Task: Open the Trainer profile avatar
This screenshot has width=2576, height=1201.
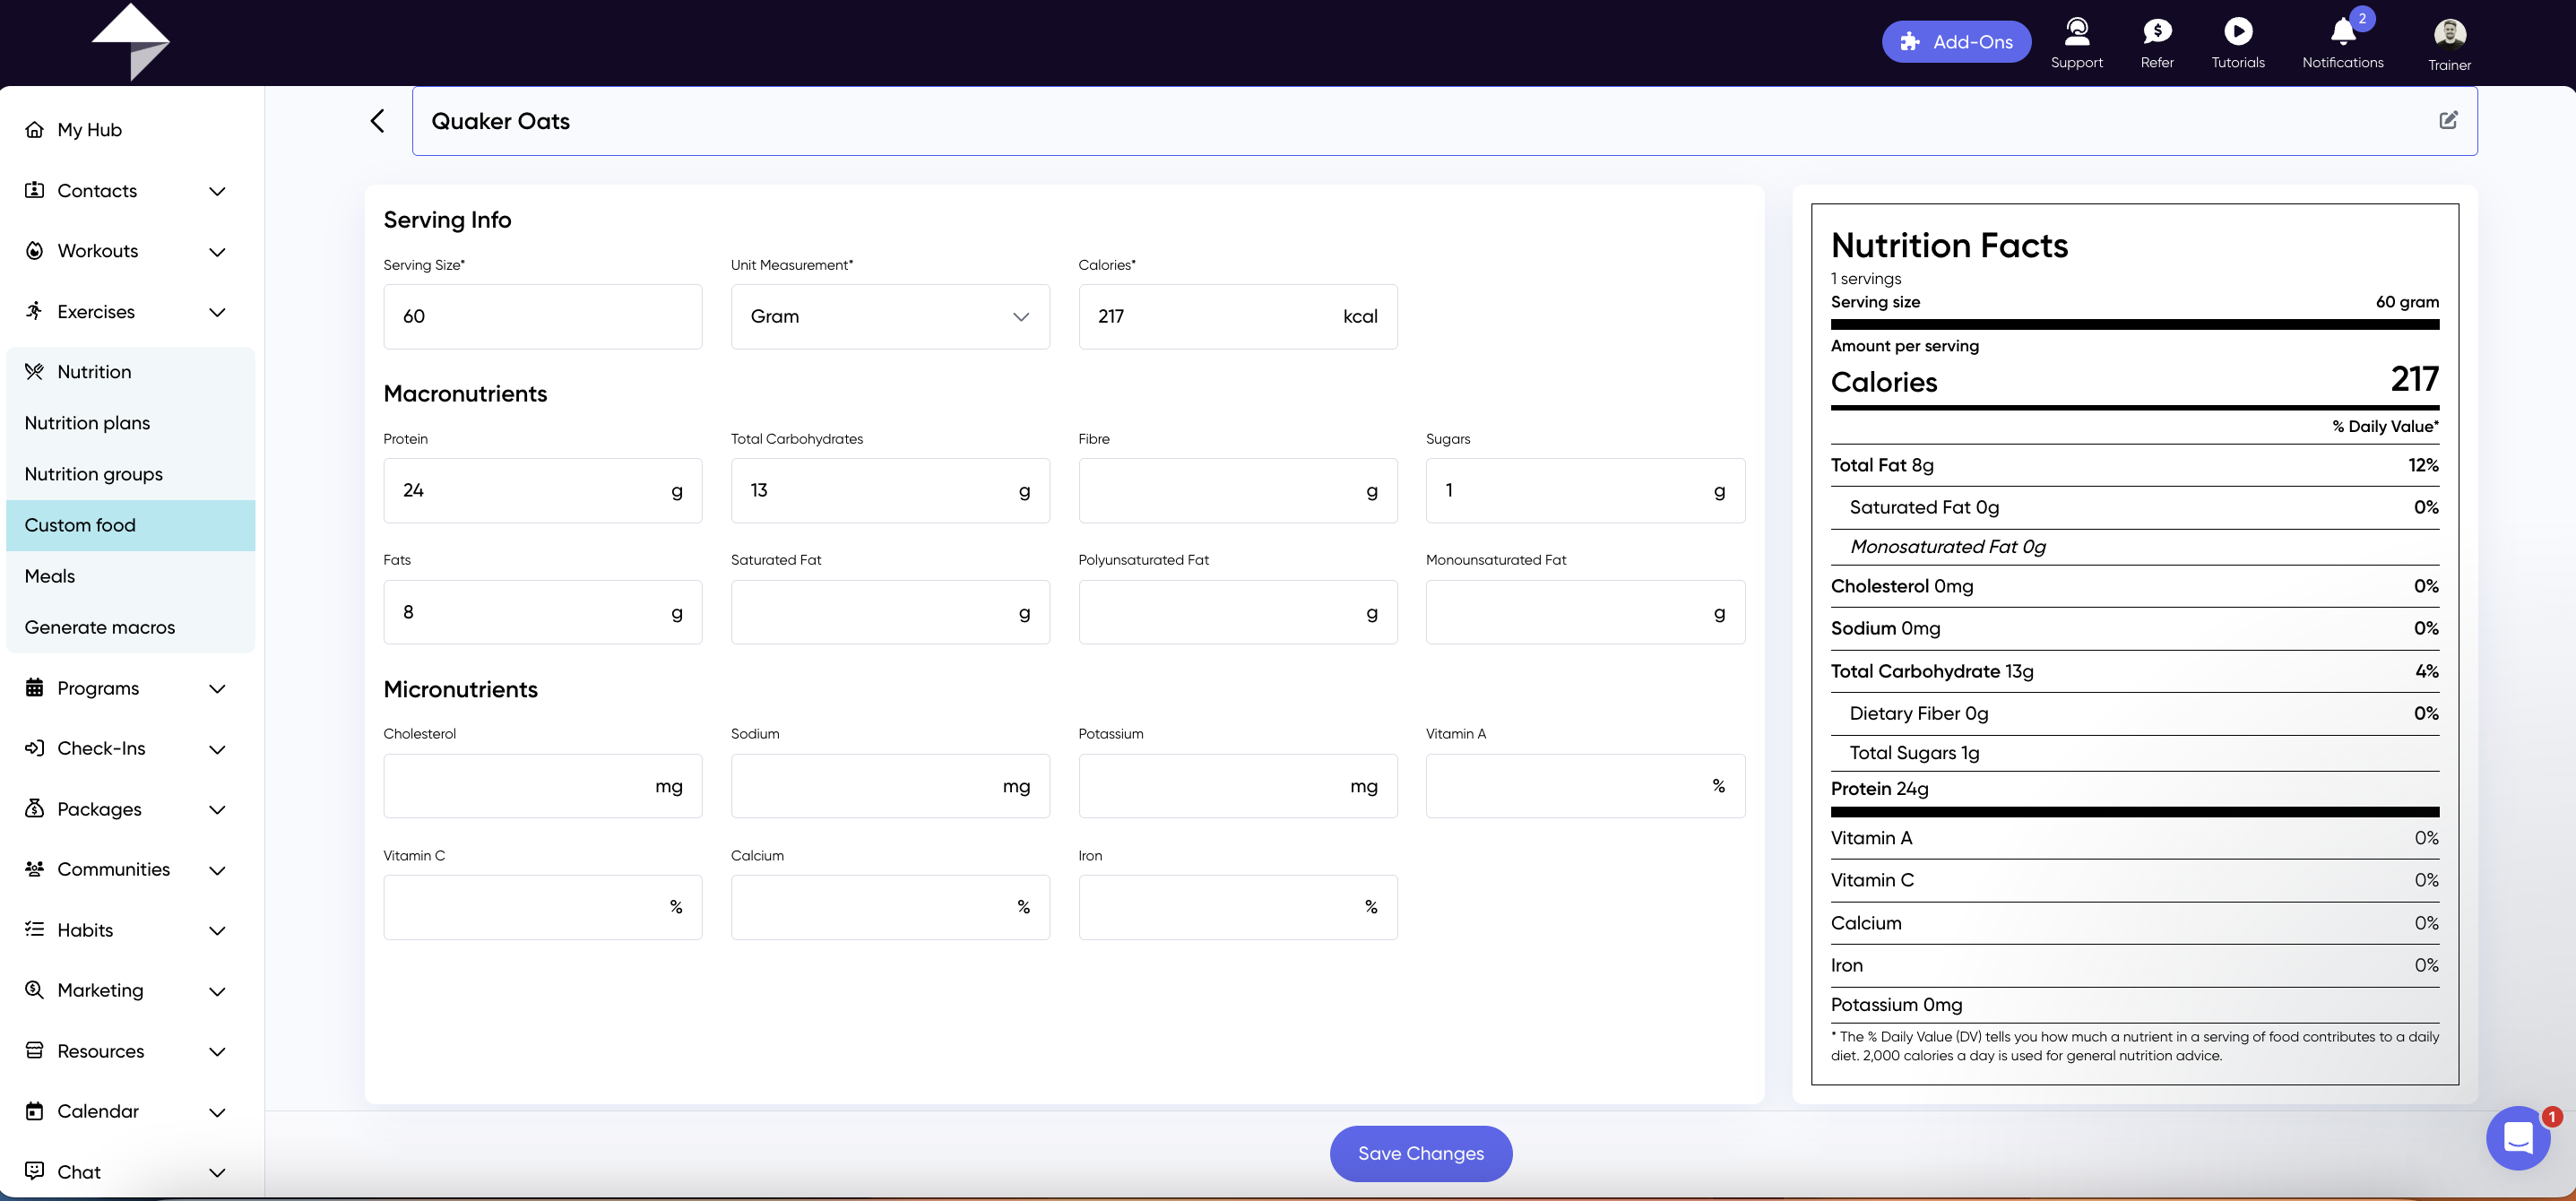Action: coord(2449,34)
